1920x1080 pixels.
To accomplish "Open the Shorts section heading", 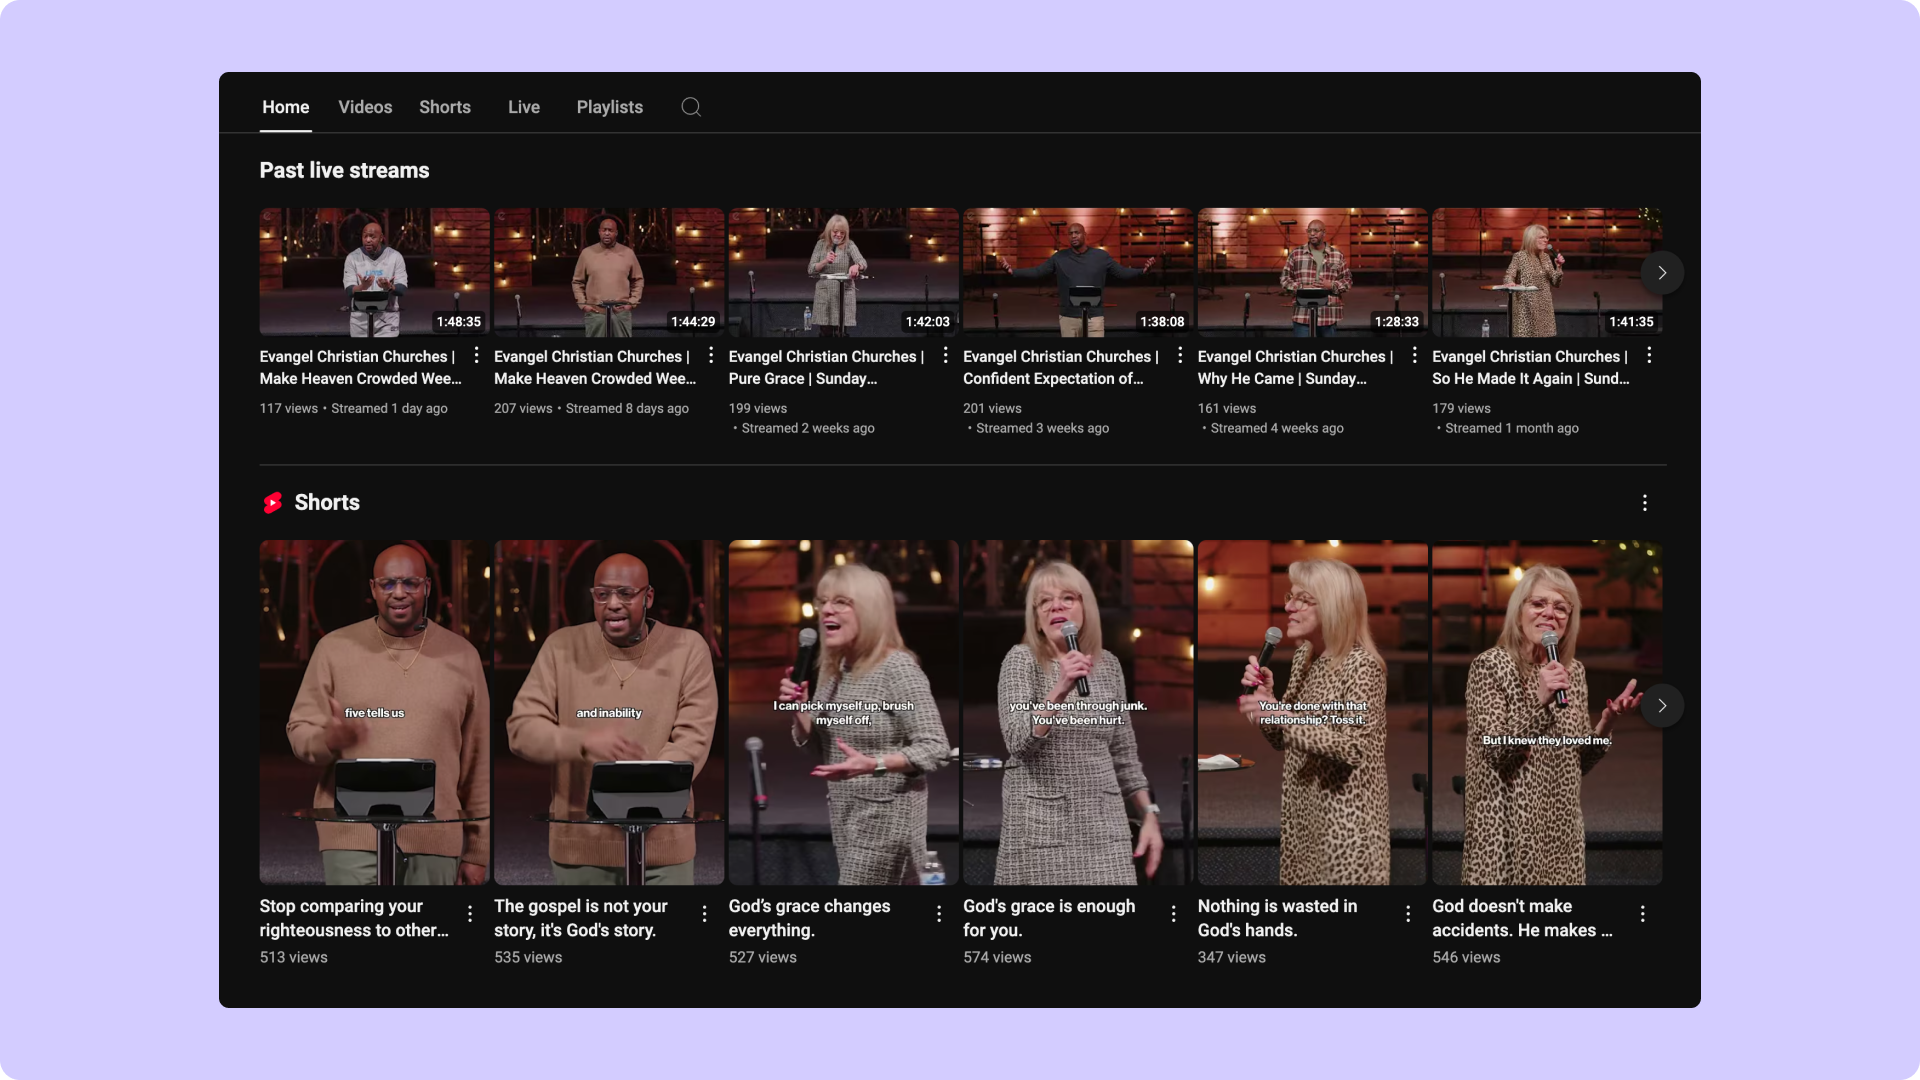I will (x=327, y=502).
